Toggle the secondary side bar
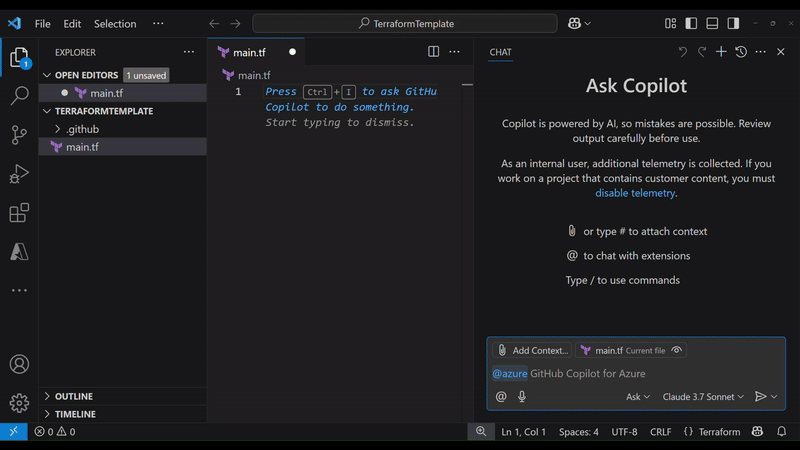 pos(733,23)
